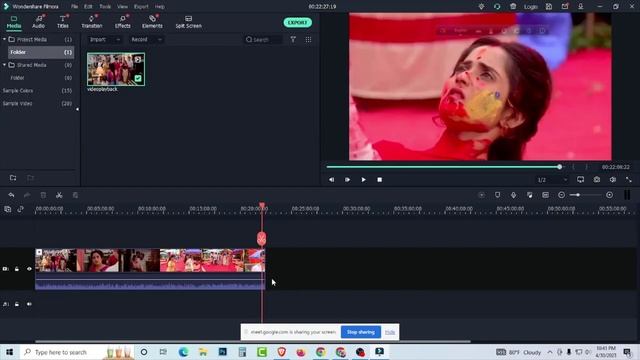Click the voiceover microphone icon
This screenshot has height=360, width=640.
click(x=513, y=195)
